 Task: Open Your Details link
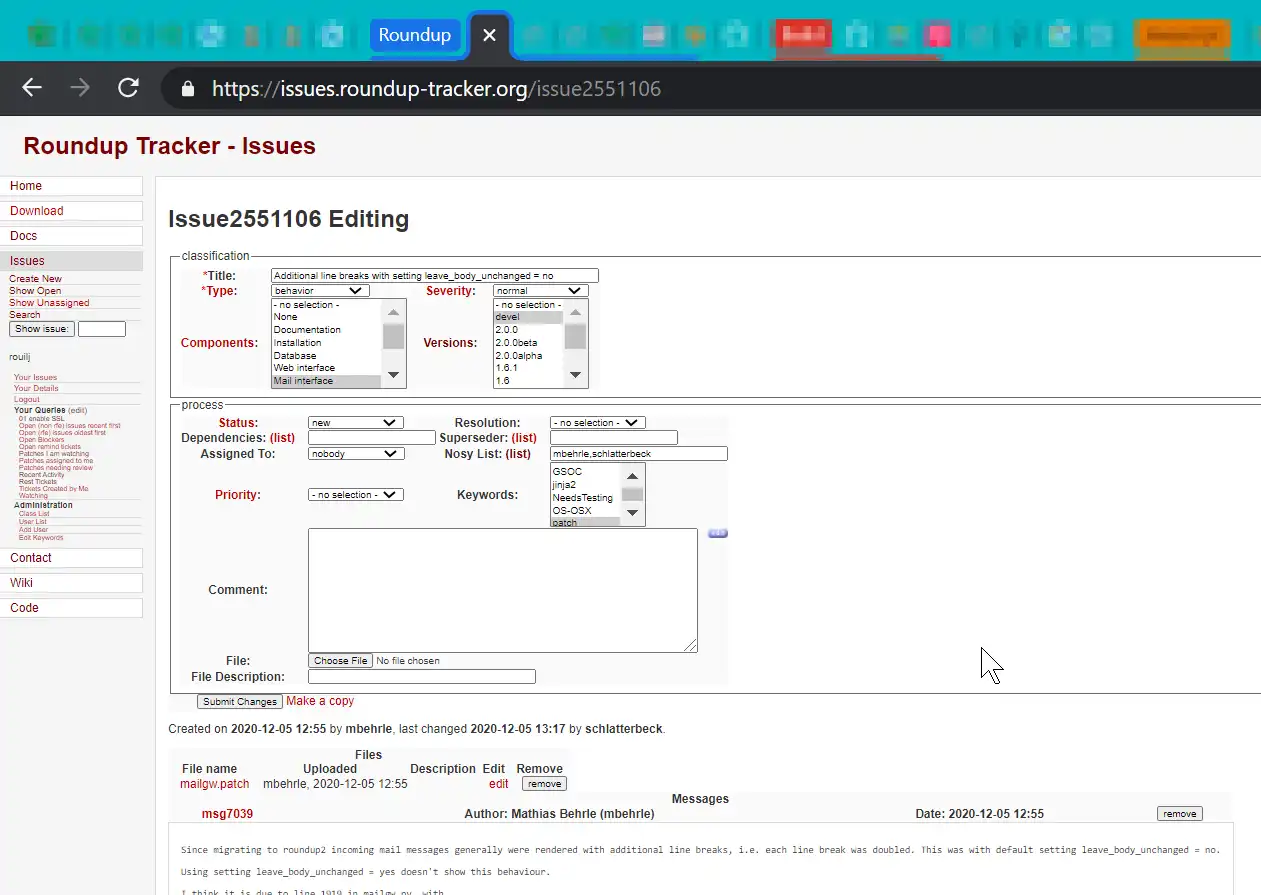pos(36,389)
